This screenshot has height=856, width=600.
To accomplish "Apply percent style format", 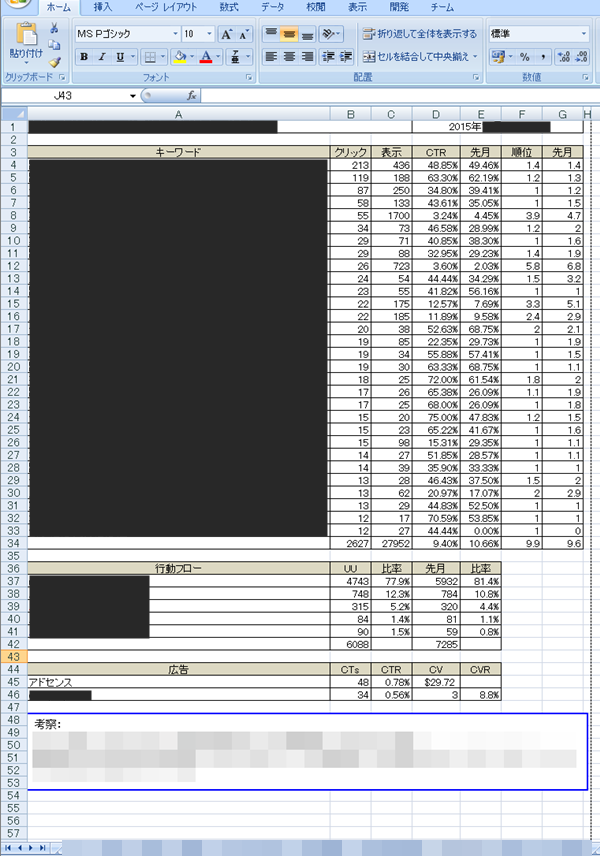I will pos(525,57).
